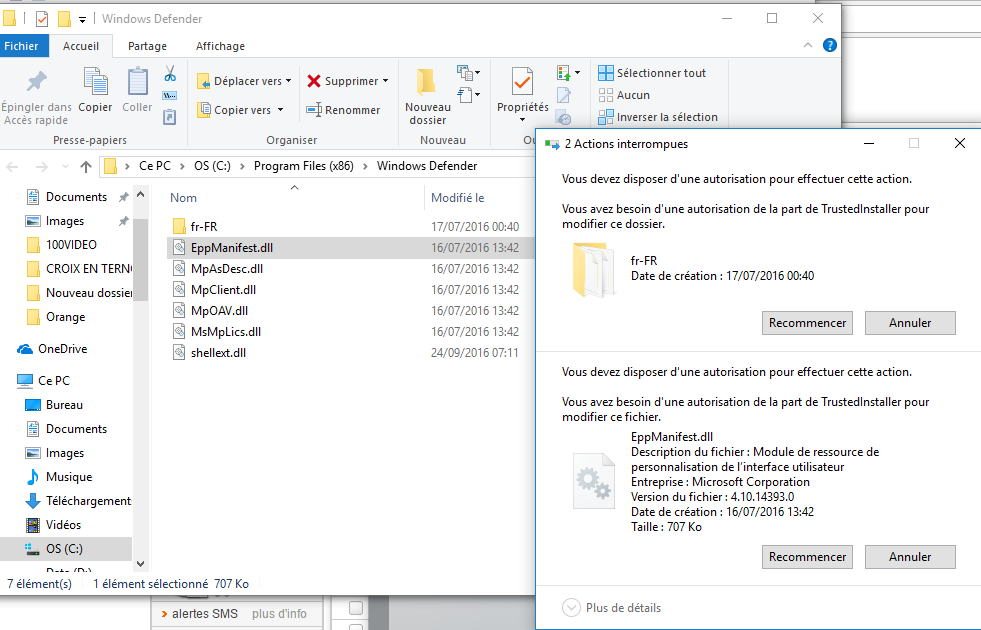Click the Cut scissors icon

pyautogui.click(x=170, y=74)
